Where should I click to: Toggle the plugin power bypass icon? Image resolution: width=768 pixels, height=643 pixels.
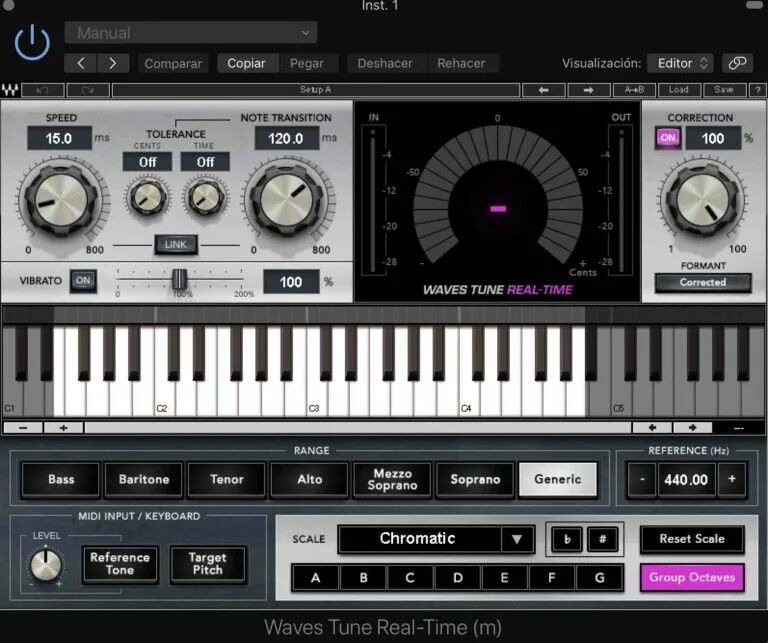point(32,43)
